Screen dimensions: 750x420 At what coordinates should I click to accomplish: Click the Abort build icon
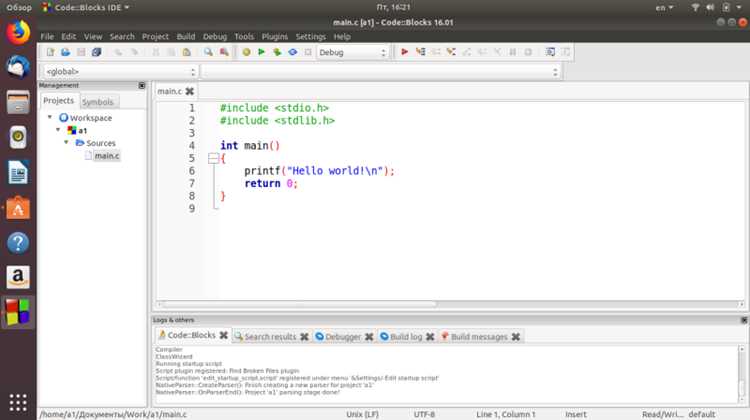point(308,52)
